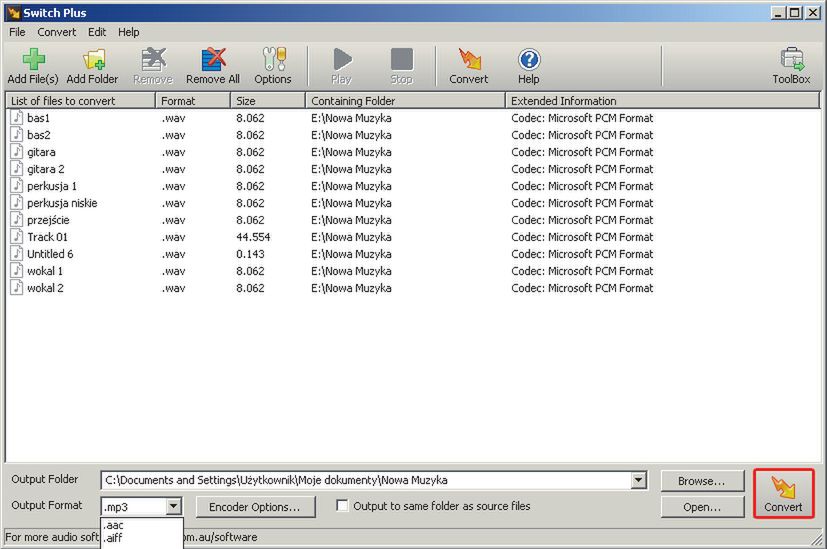This screenshot has height=549, width=827.
Task: Click the Remove toolbar icon
Action: click(153, 60)
